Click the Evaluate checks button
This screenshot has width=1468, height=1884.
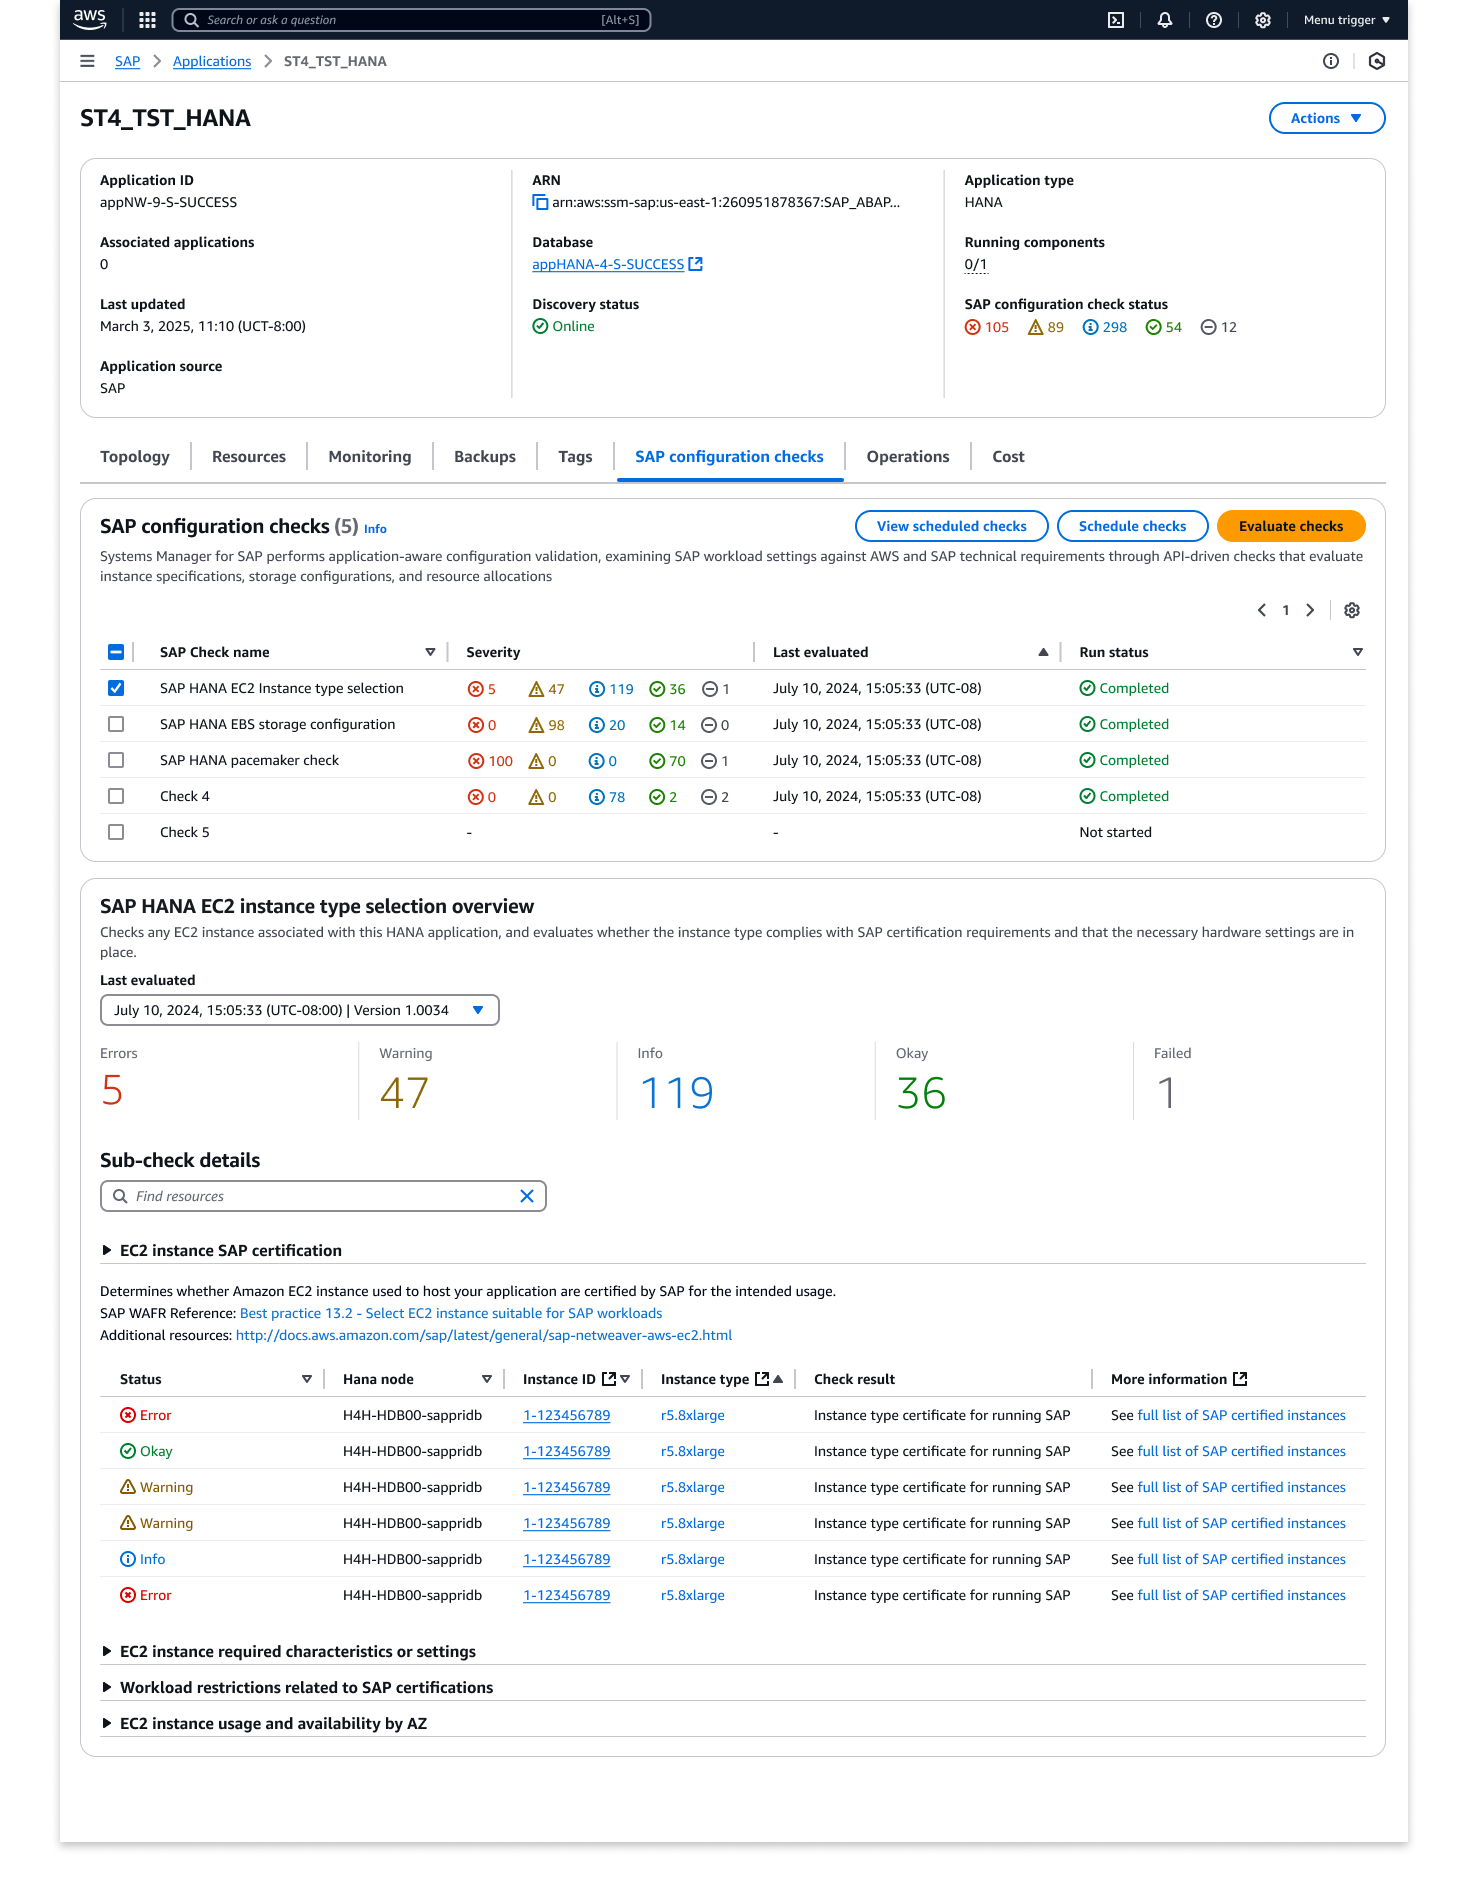[1290, 526]
